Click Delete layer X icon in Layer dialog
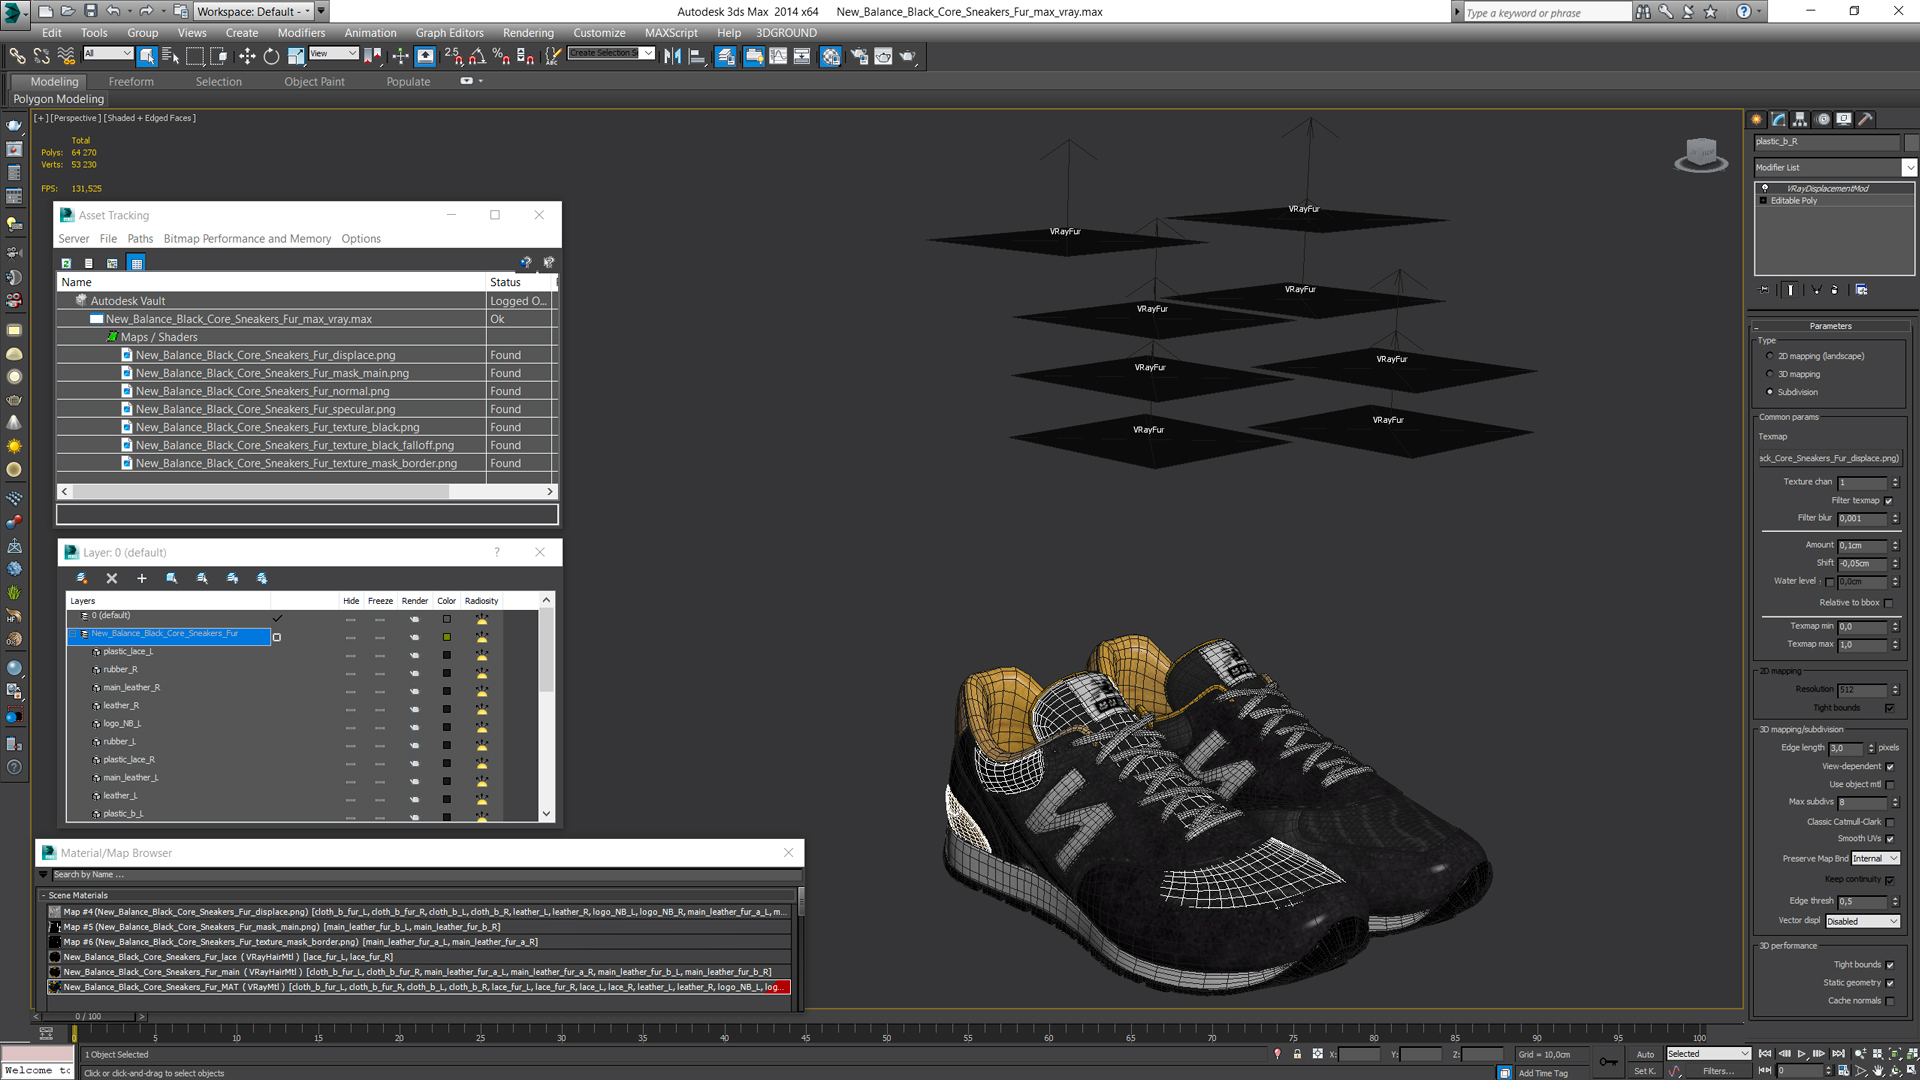Image resolution: width=1920 pixels, height=1080 pixels. (x=112, y=578)
